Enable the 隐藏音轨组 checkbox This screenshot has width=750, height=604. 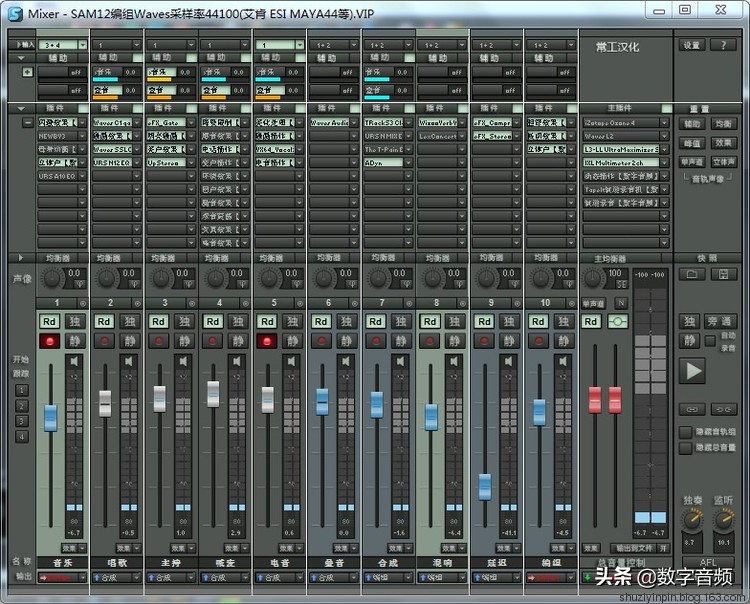pos(685,432)
